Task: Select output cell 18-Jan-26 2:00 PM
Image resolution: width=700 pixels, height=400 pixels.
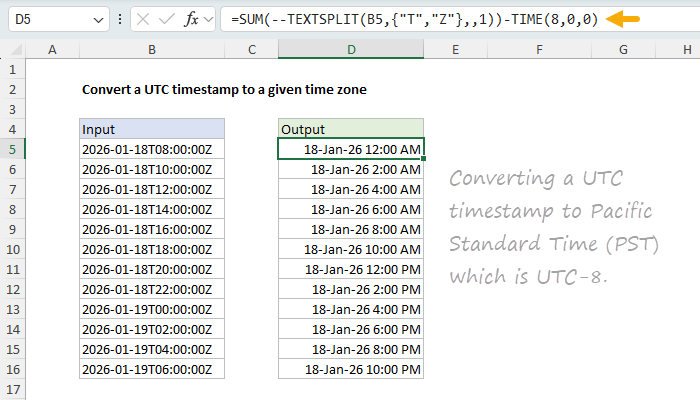Action: pyautogui.click(x=351, y=289)
